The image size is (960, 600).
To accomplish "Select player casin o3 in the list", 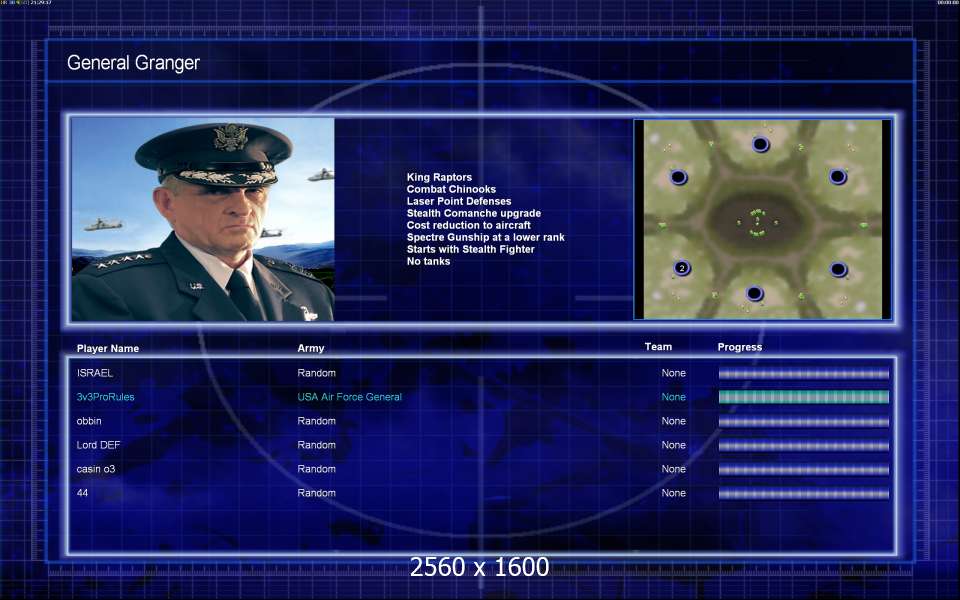I will pos(96,469).
